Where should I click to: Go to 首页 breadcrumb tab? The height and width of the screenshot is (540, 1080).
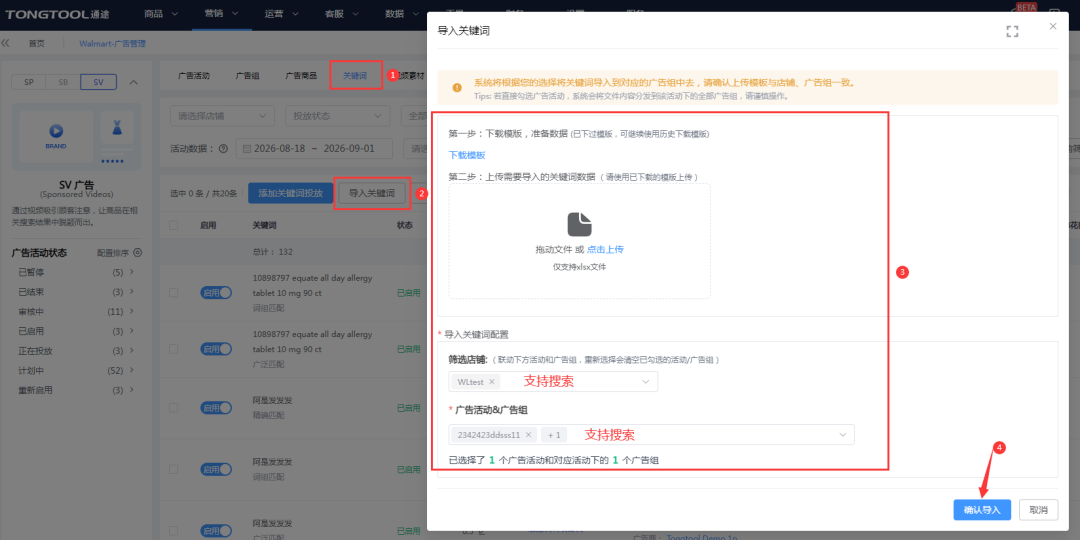click(37, 43)
